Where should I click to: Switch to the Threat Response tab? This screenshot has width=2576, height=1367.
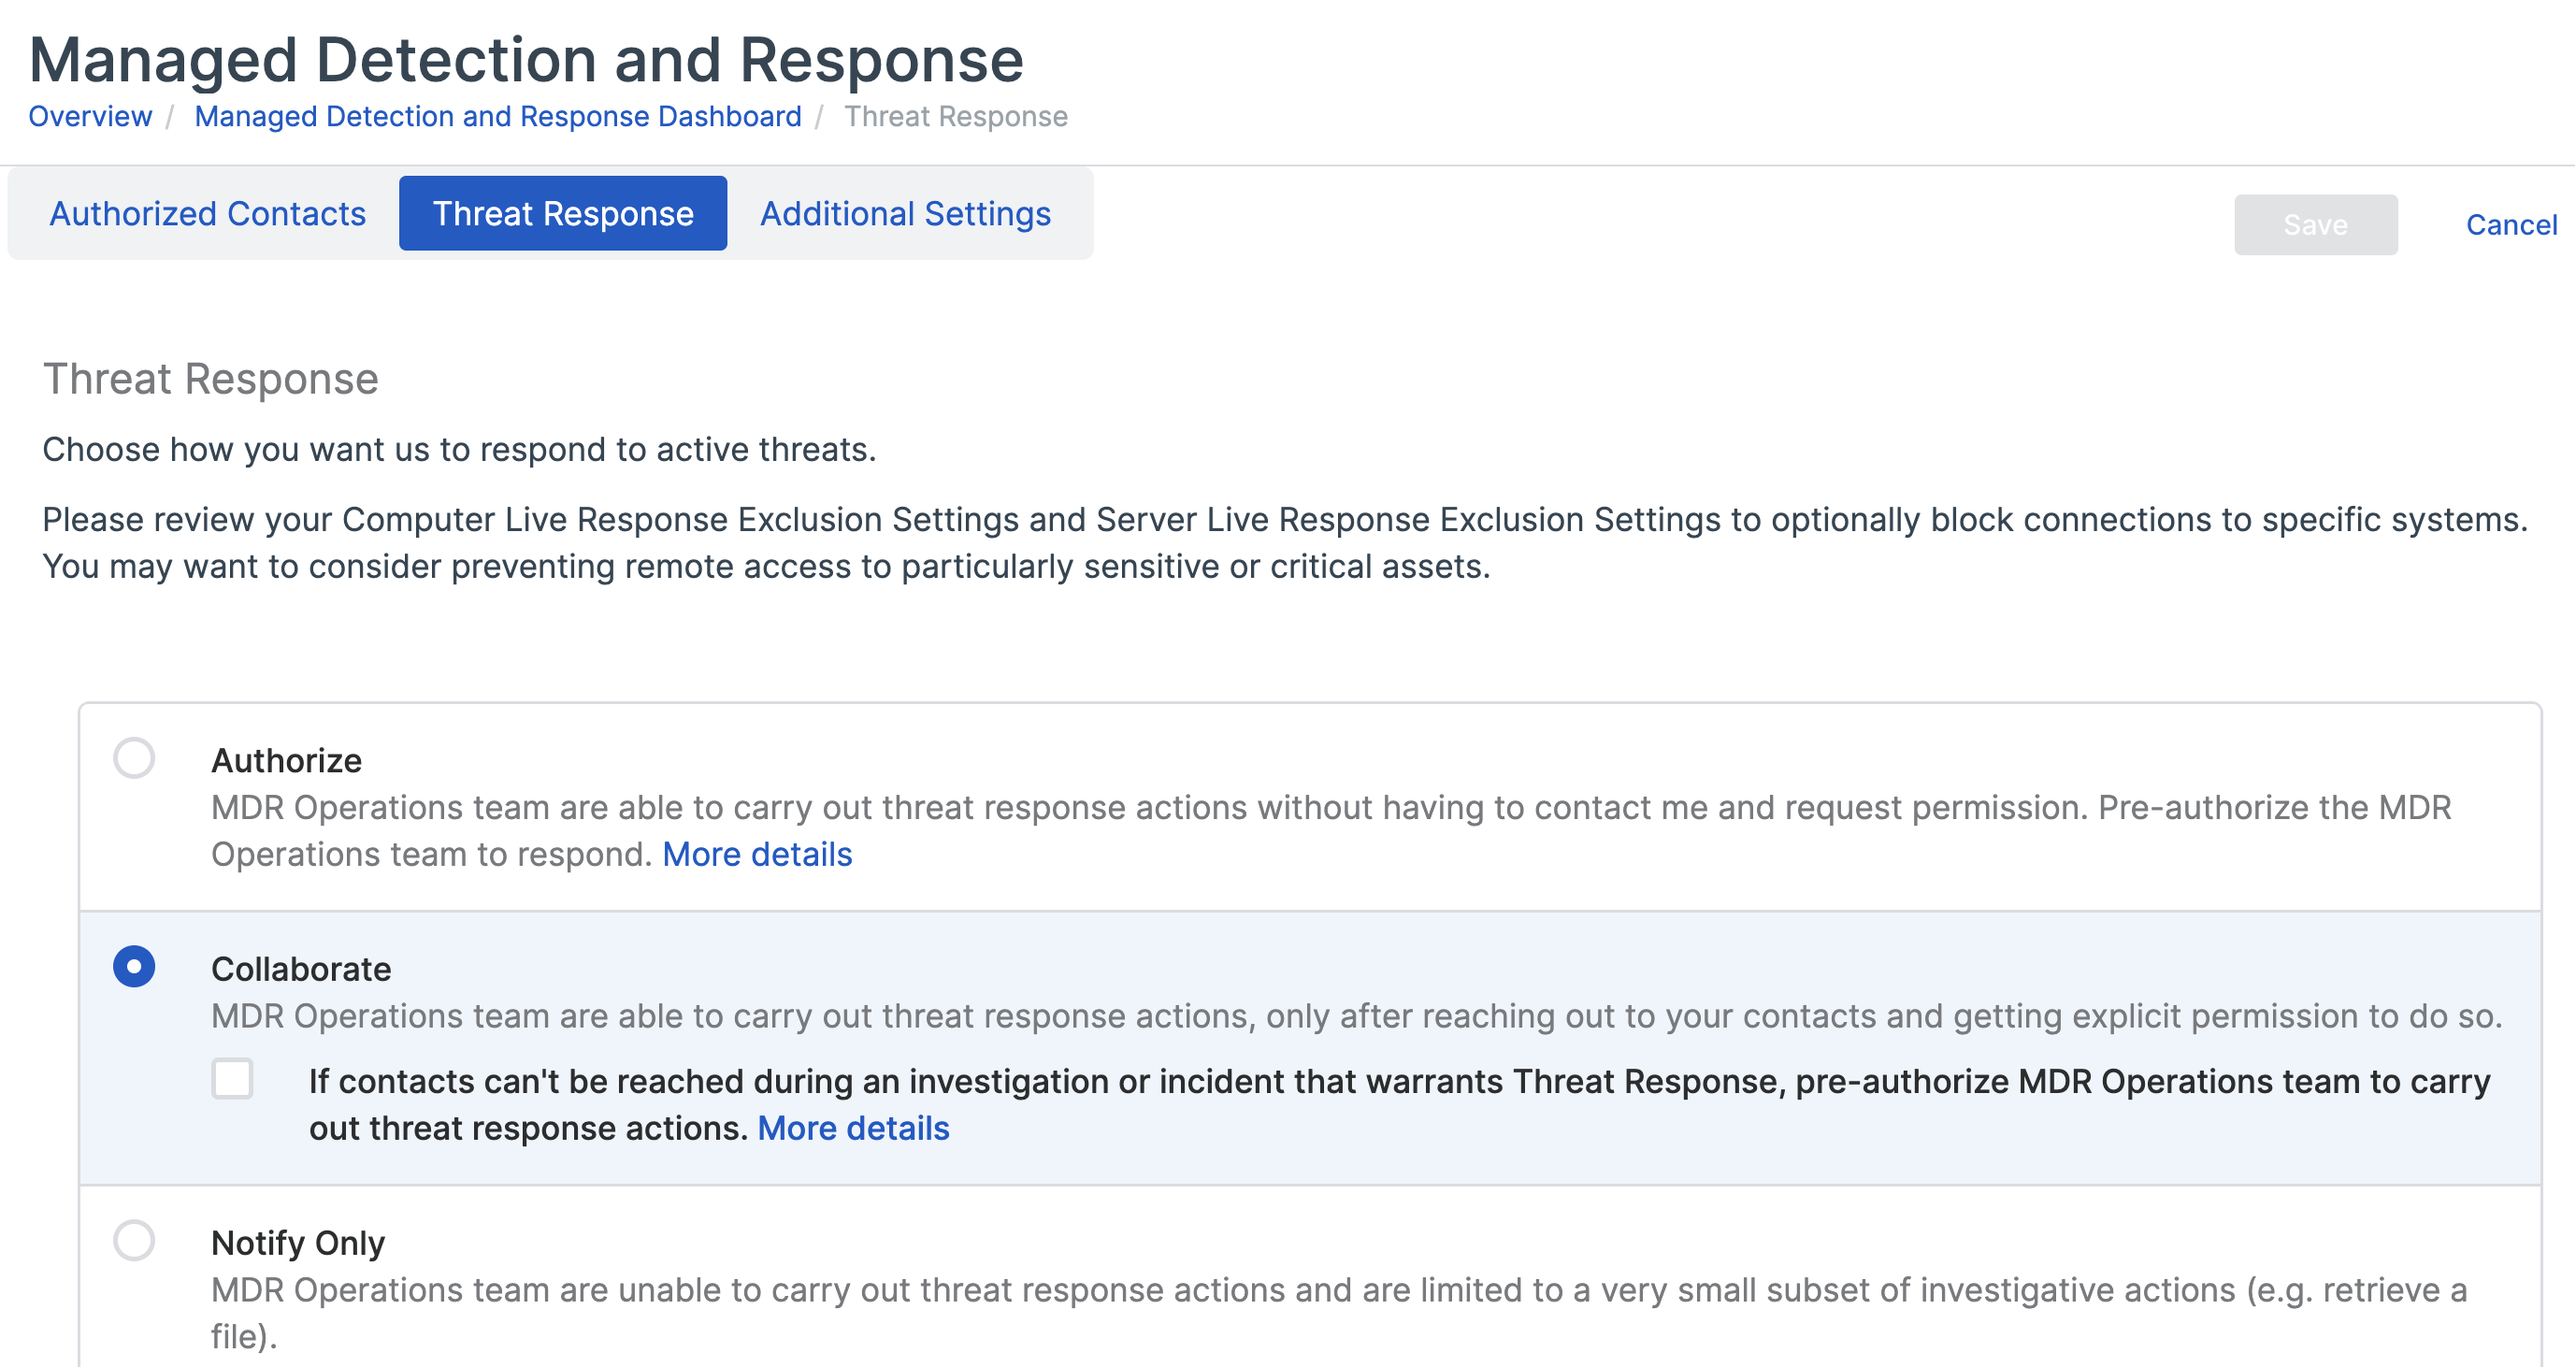coord(562,213)
